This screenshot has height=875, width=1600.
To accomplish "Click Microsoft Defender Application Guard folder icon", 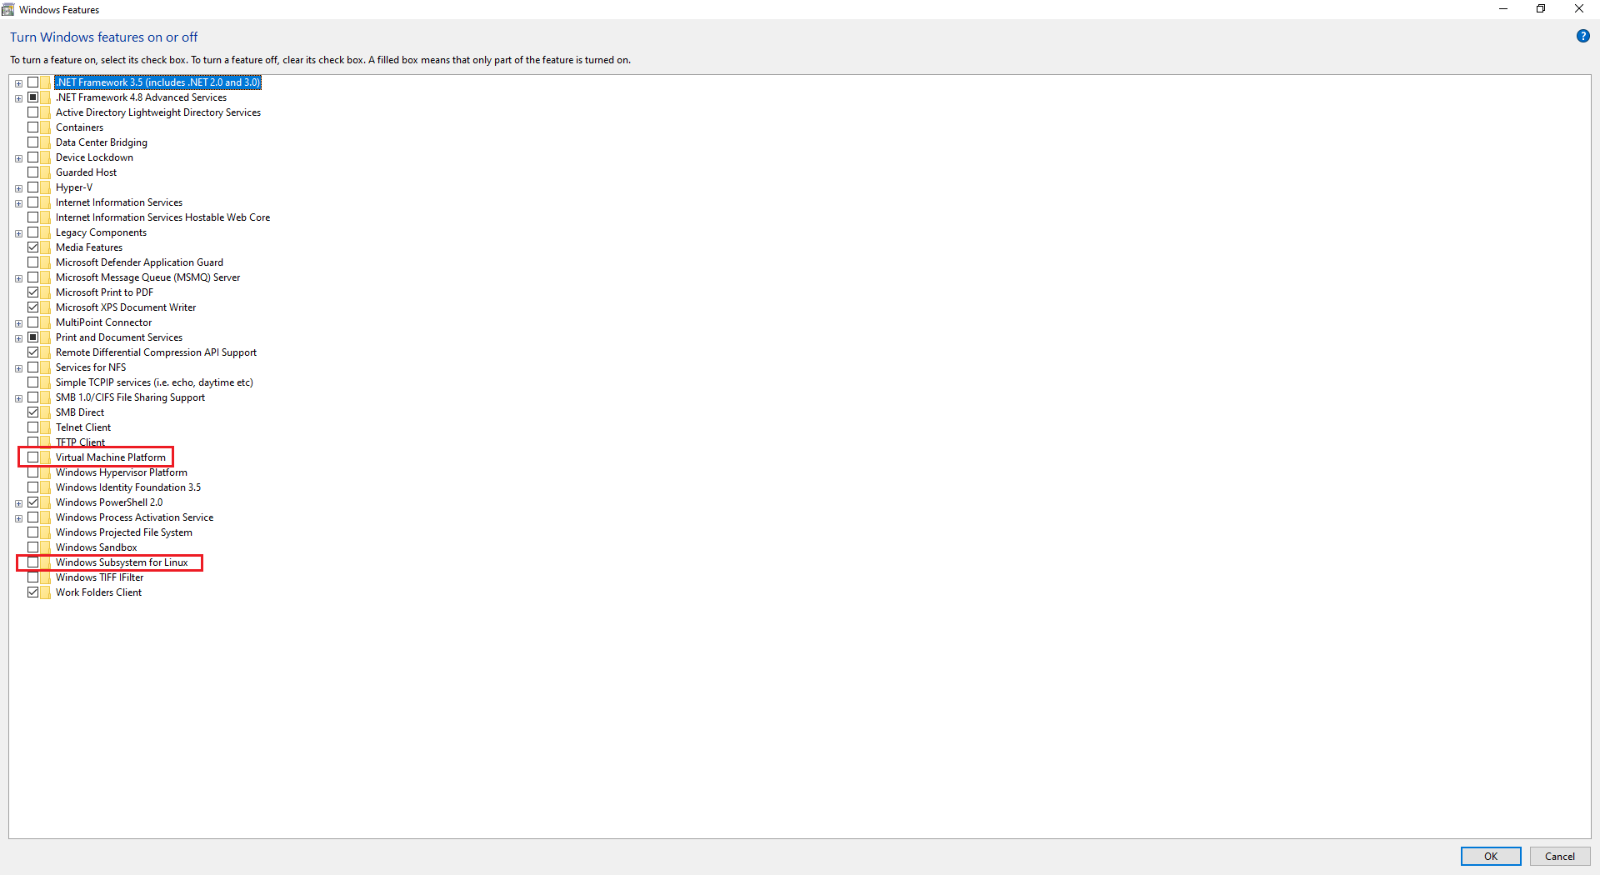I will 46,262.
